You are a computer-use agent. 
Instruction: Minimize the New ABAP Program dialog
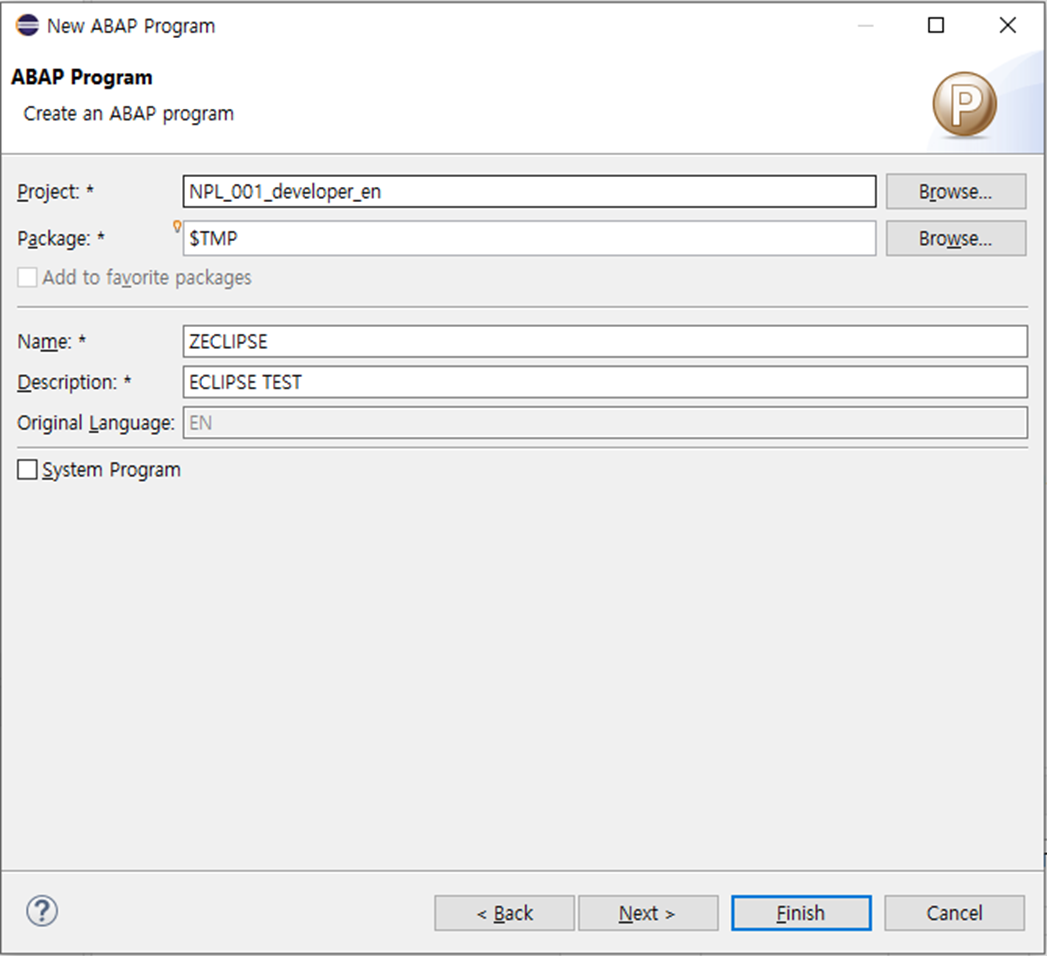point(865,25)
